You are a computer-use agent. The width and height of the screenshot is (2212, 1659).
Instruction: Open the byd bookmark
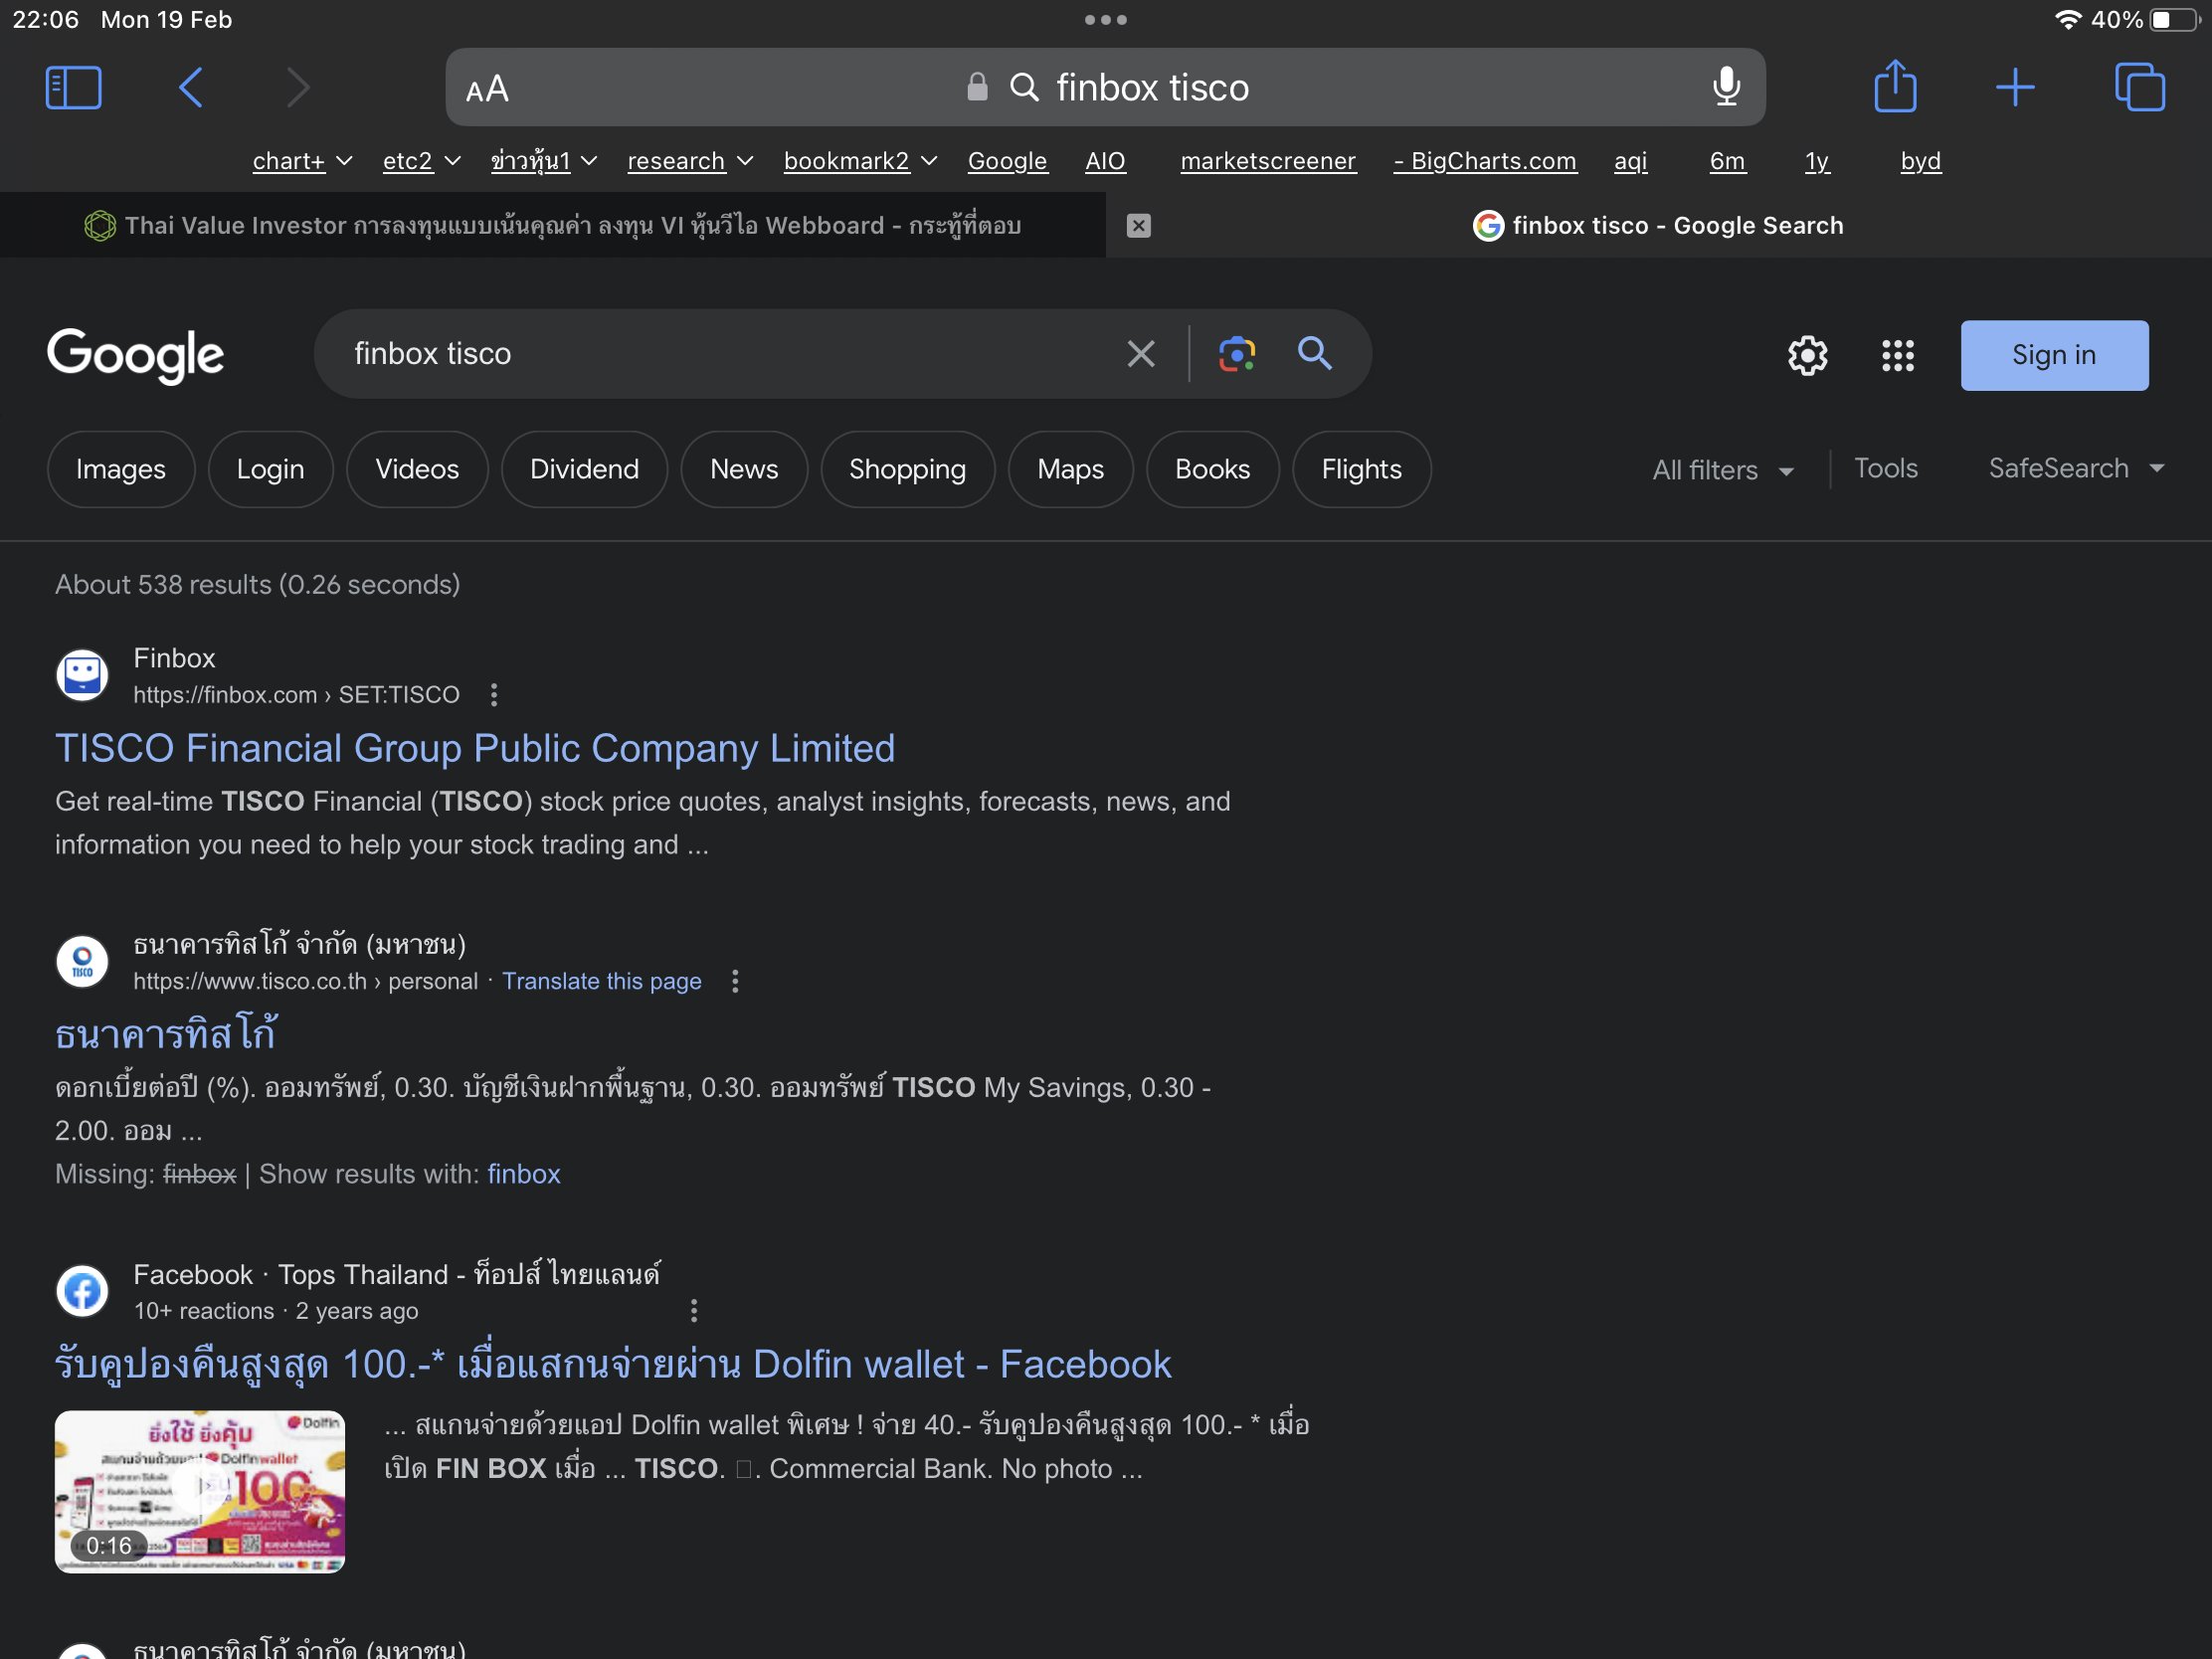pos(1920,161)
